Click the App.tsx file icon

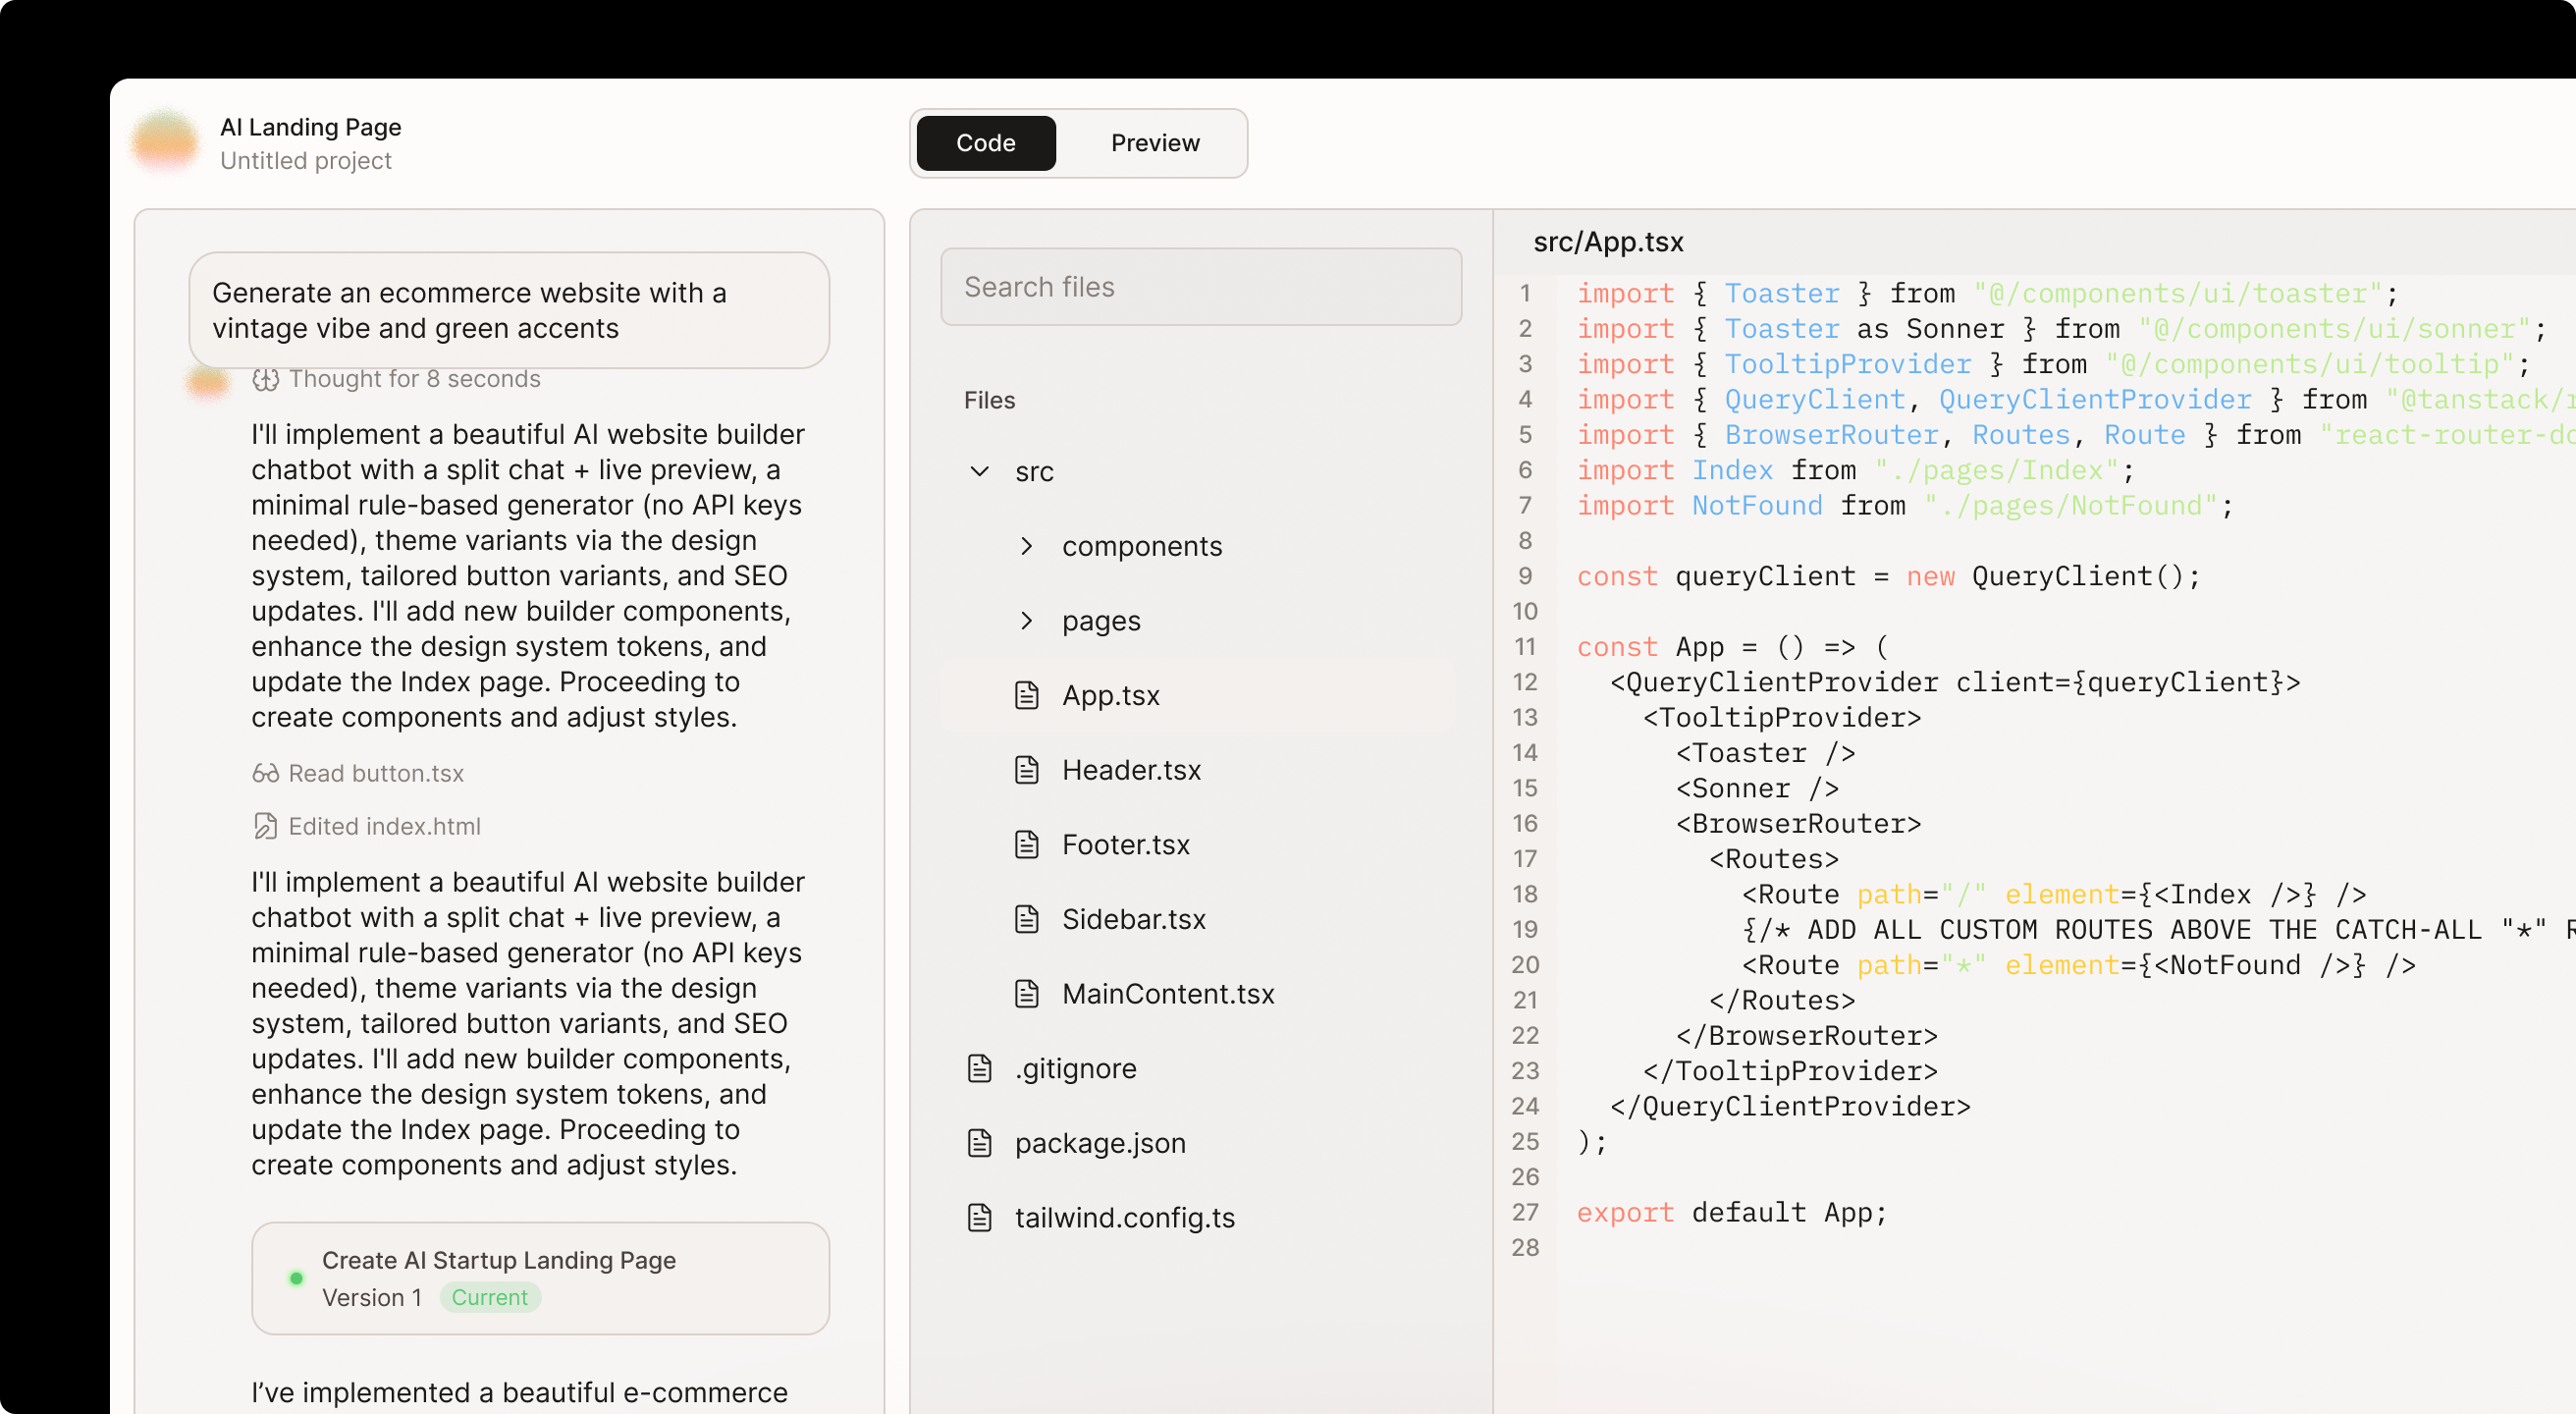pyautogui.click(x=1026, y=695)
